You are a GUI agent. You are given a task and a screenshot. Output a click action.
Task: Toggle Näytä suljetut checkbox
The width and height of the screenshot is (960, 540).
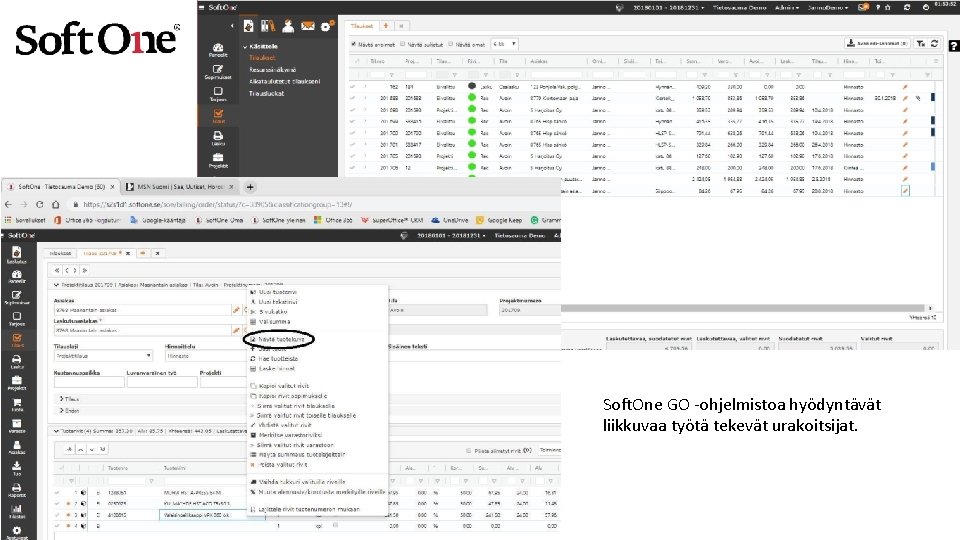coord(402,44)
